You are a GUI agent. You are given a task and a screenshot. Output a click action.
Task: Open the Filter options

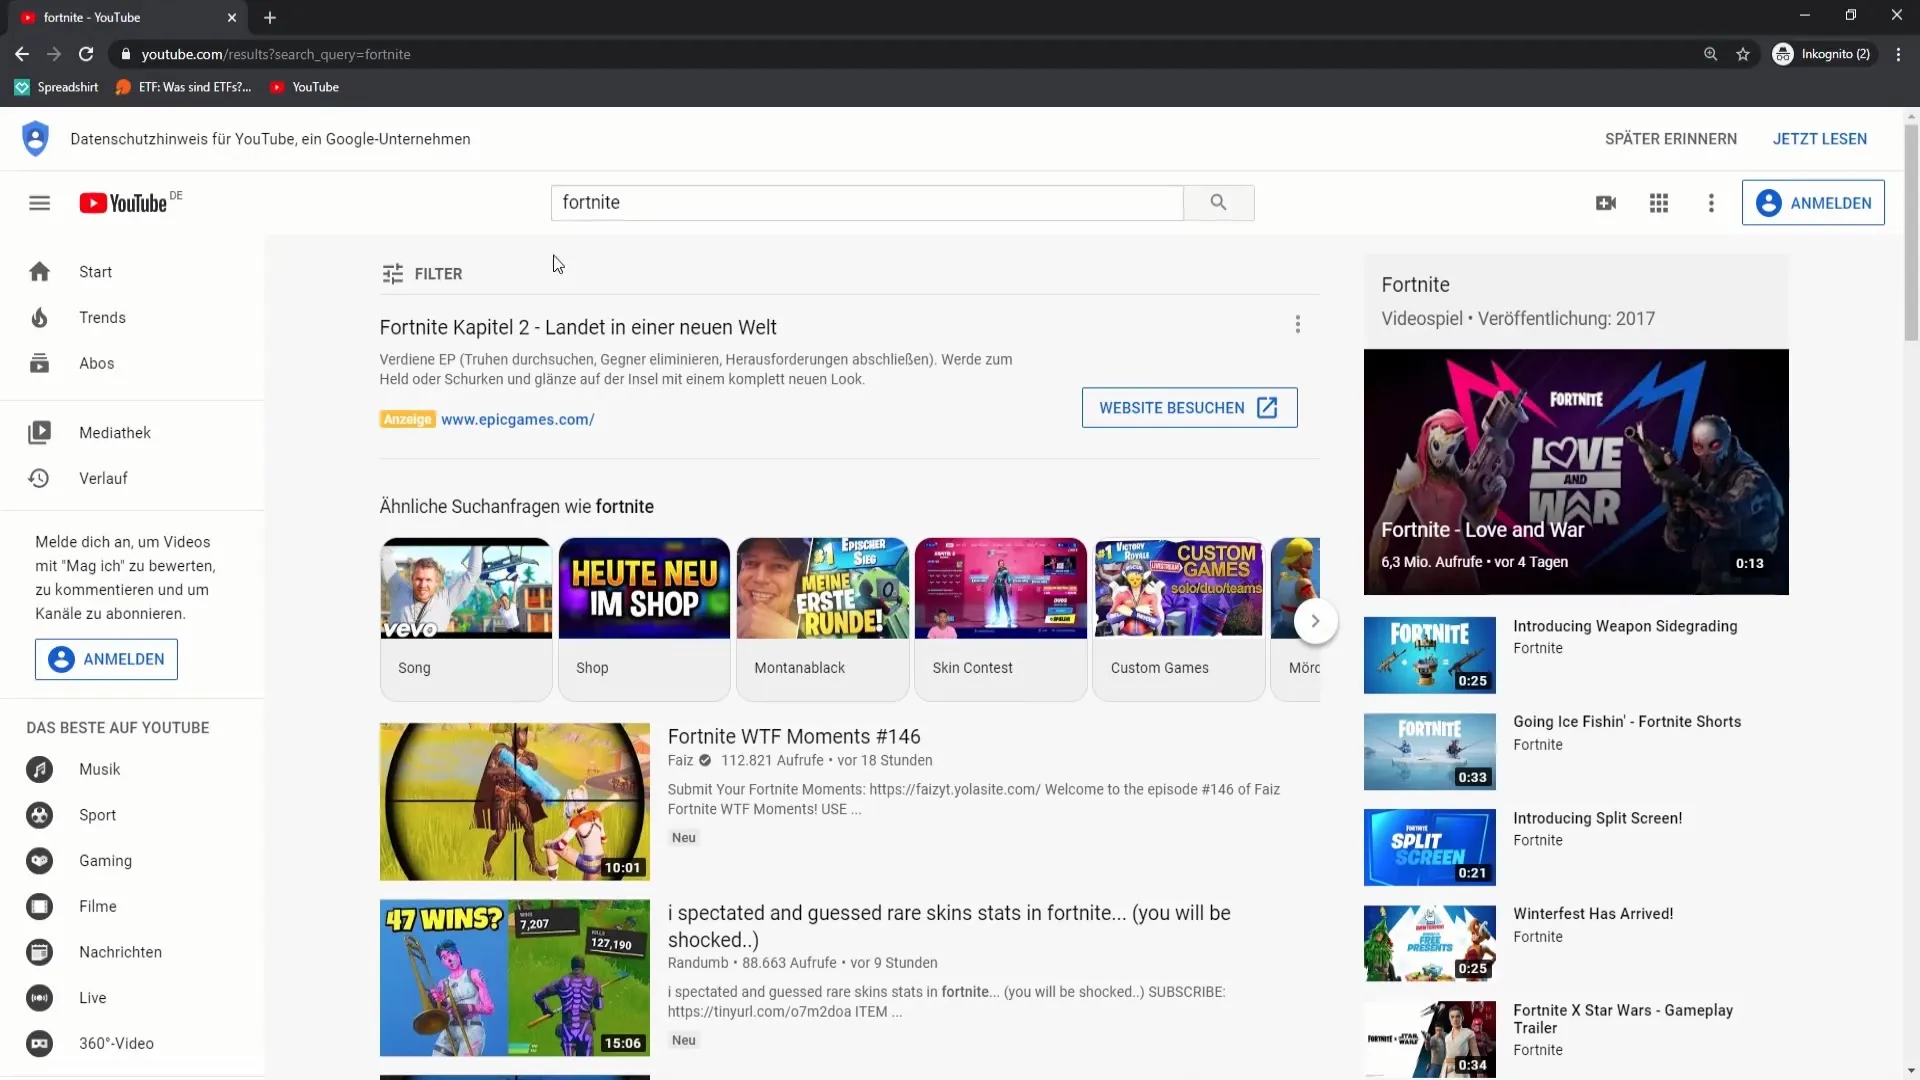click(422, 274)
